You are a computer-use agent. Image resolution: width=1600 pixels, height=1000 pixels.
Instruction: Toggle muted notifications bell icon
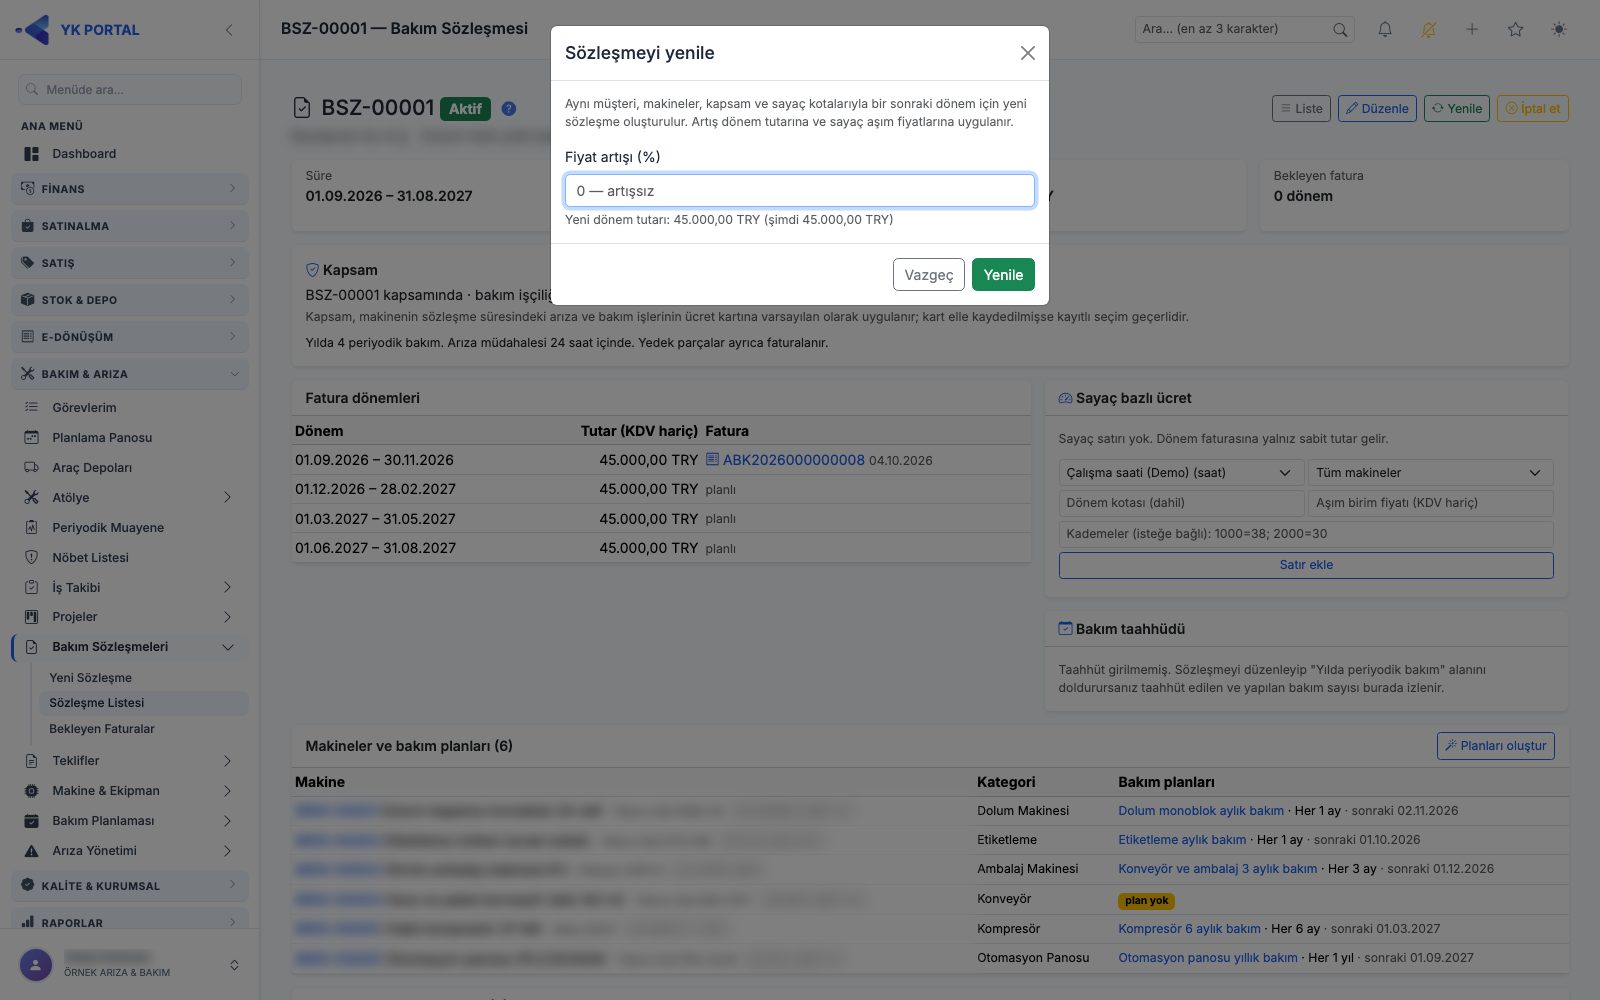[1428, 29]
